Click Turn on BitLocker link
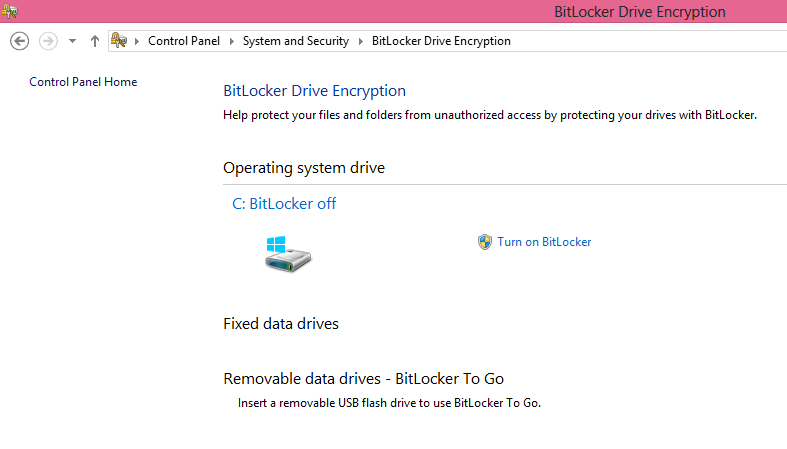This screenshot has width=787, height=449. (x=544, y=242)
